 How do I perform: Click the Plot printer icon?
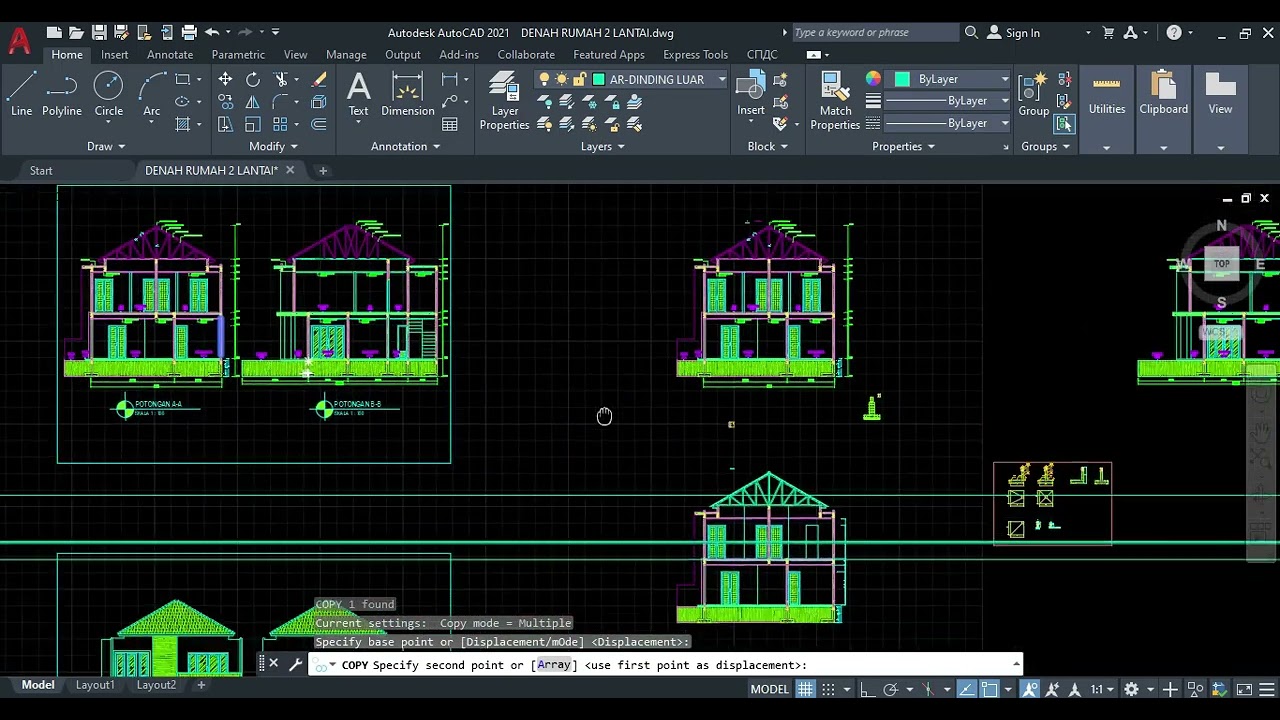point(189,33)
